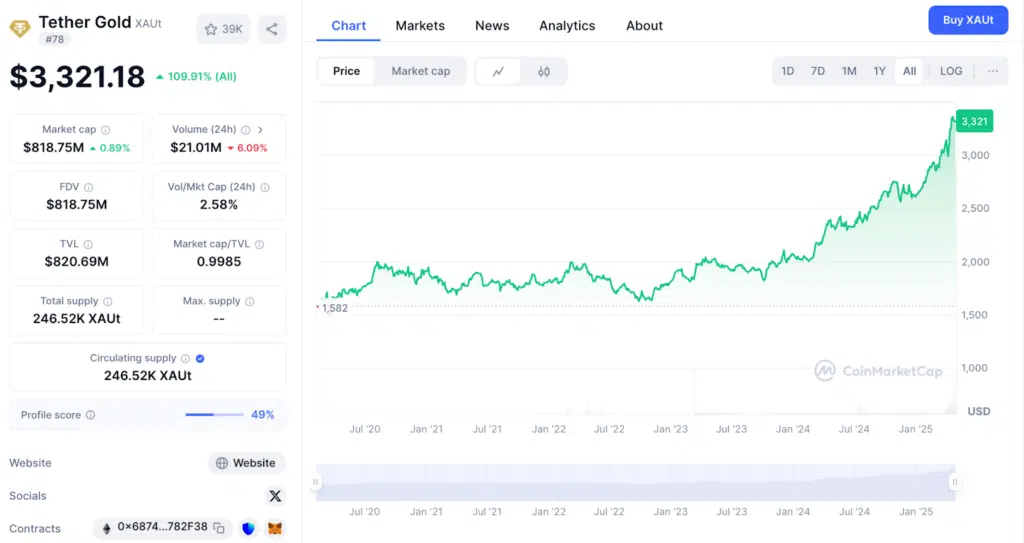Click the blue shield wallet icon

click(x=248, y=528)
